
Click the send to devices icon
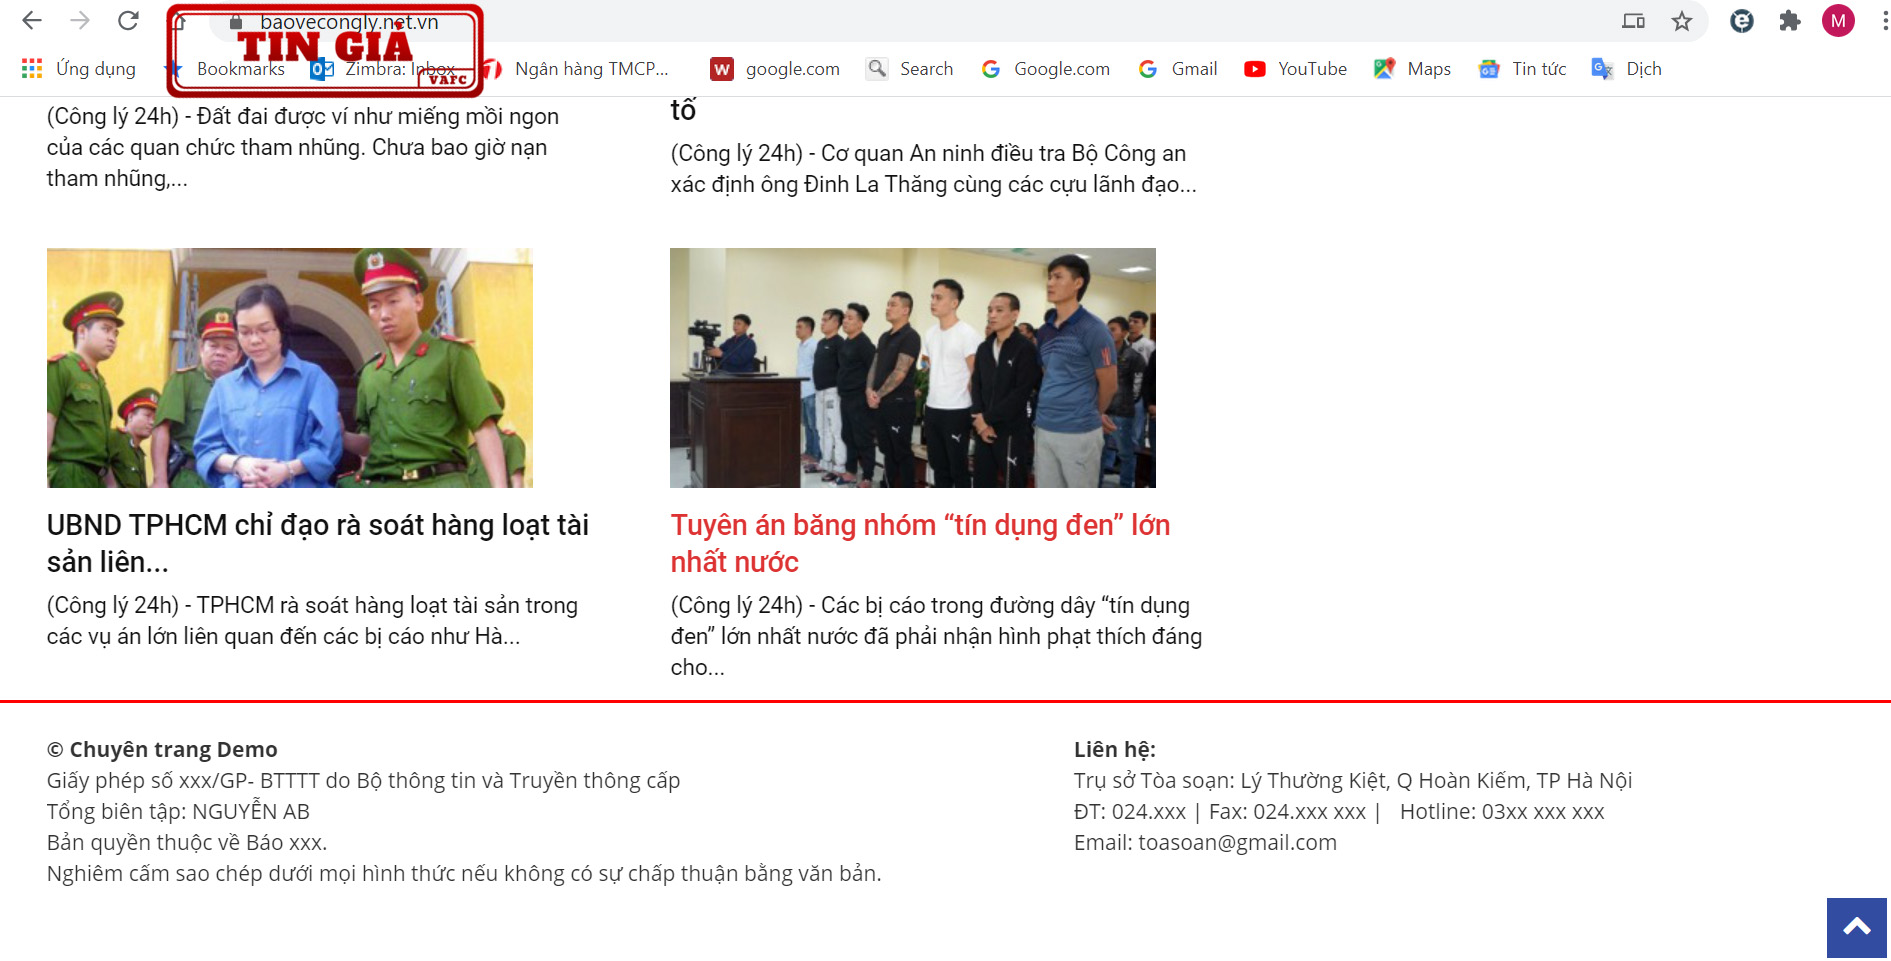(x=1633, y=21)
